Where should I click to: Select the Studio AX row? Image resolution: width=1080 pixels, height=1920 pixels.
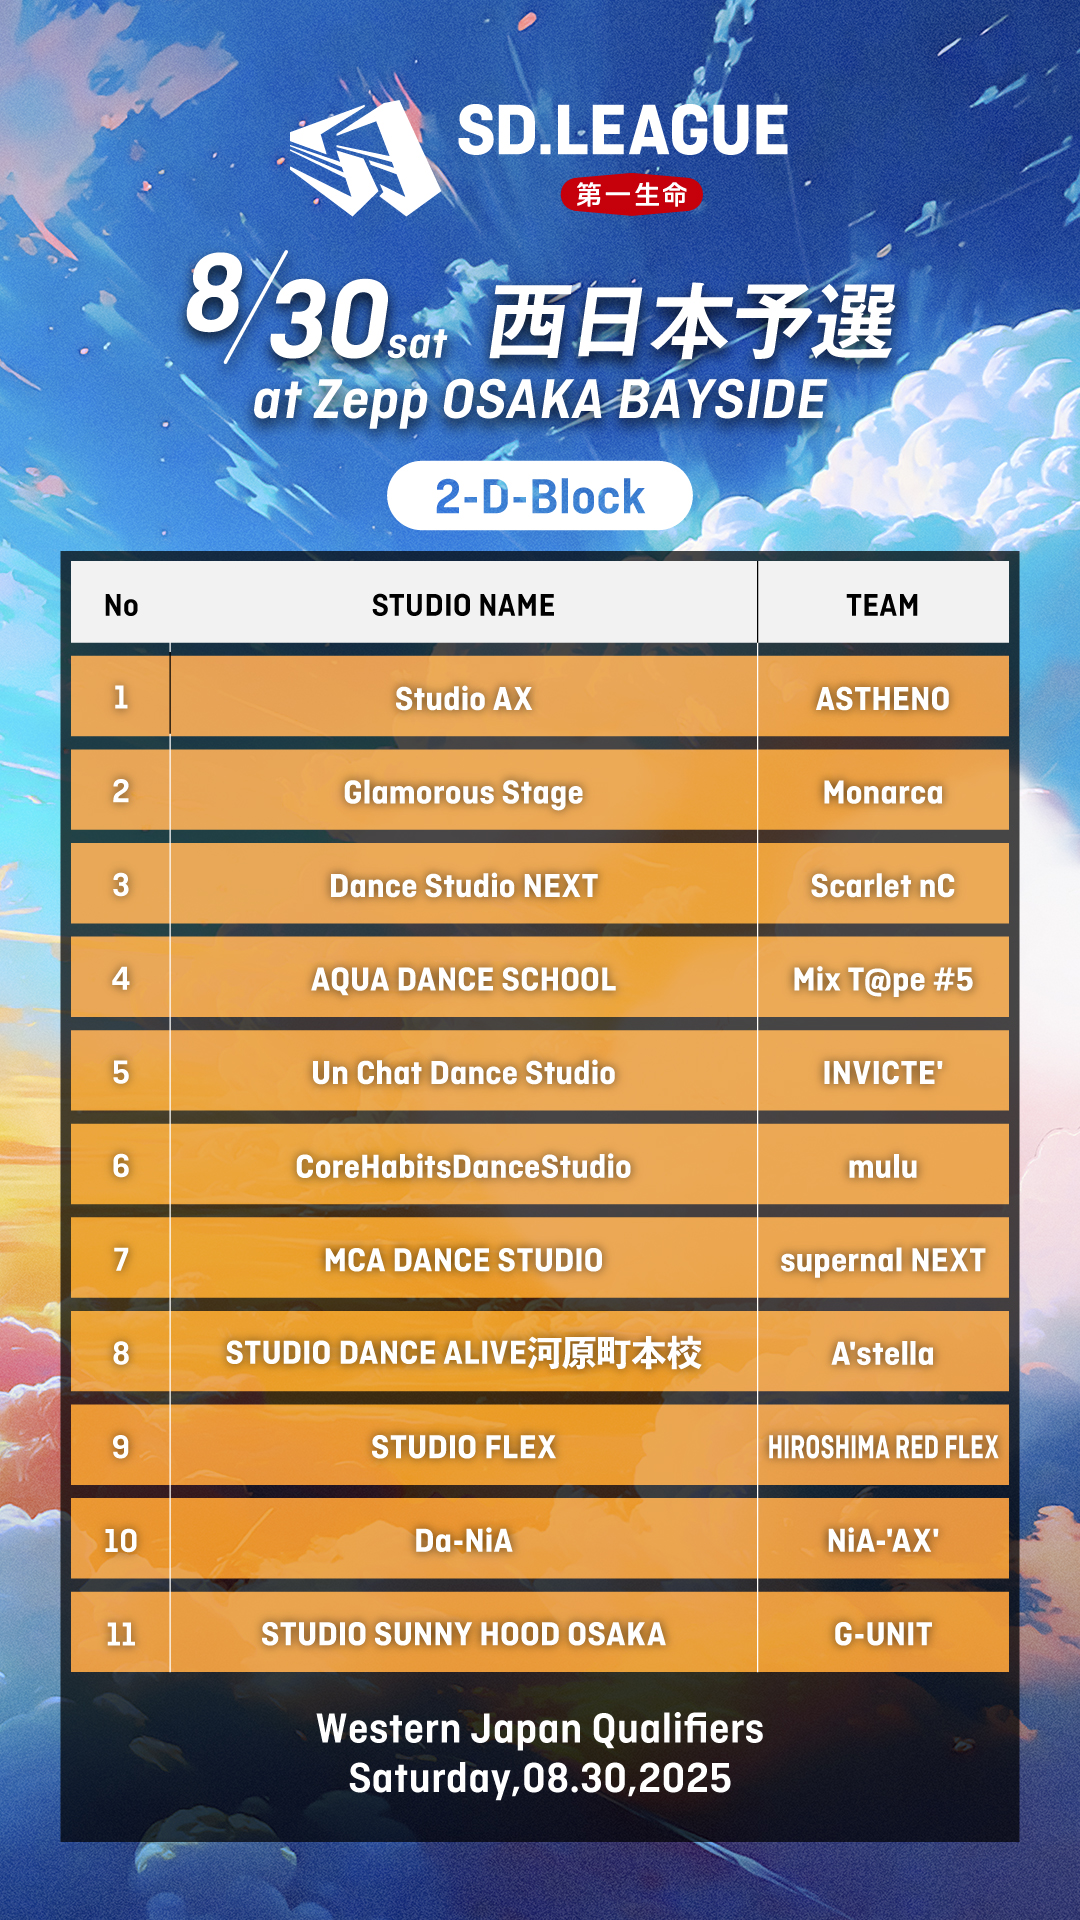tap(463, 698)
